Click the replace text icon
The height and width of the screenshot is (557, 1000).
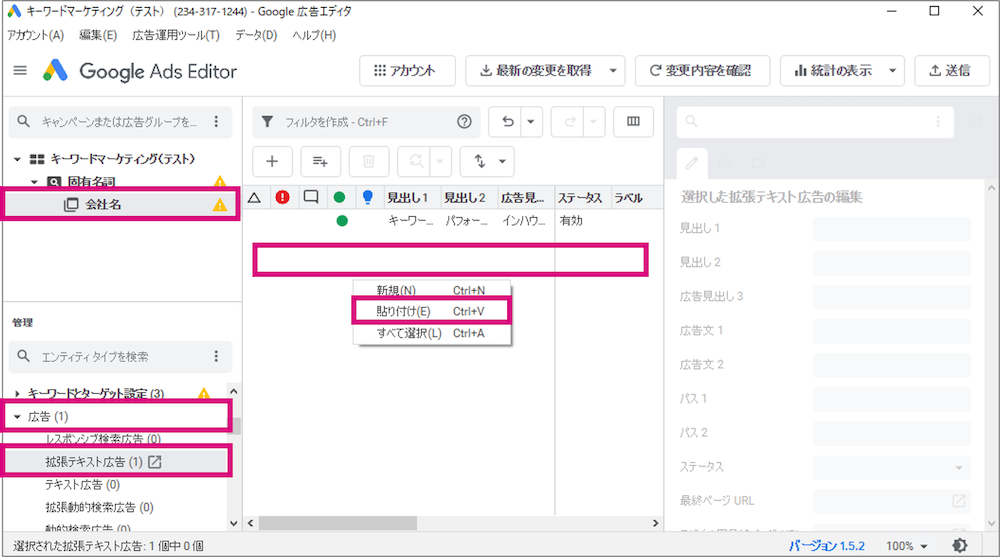[416, 161]
